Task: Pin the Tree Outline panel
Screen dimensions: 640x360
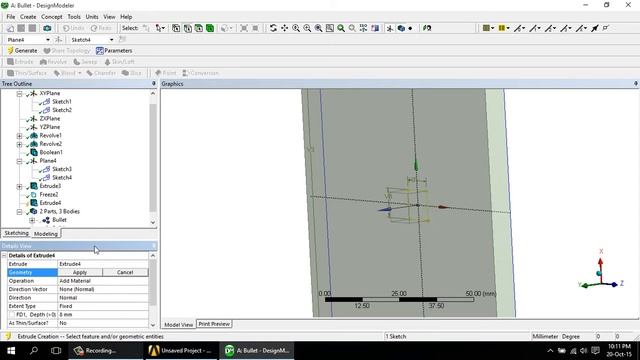Action: pyautogui.click(x=153, y=84)
